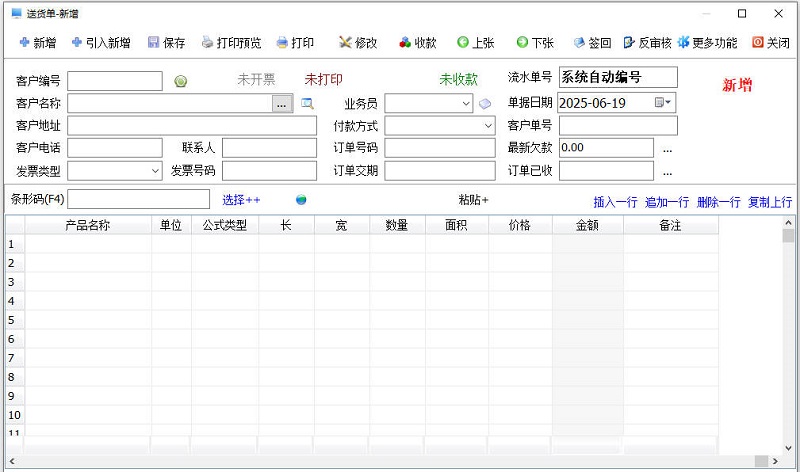
Task: Click the 面积 column header
Action: click(x=457, y=225)
